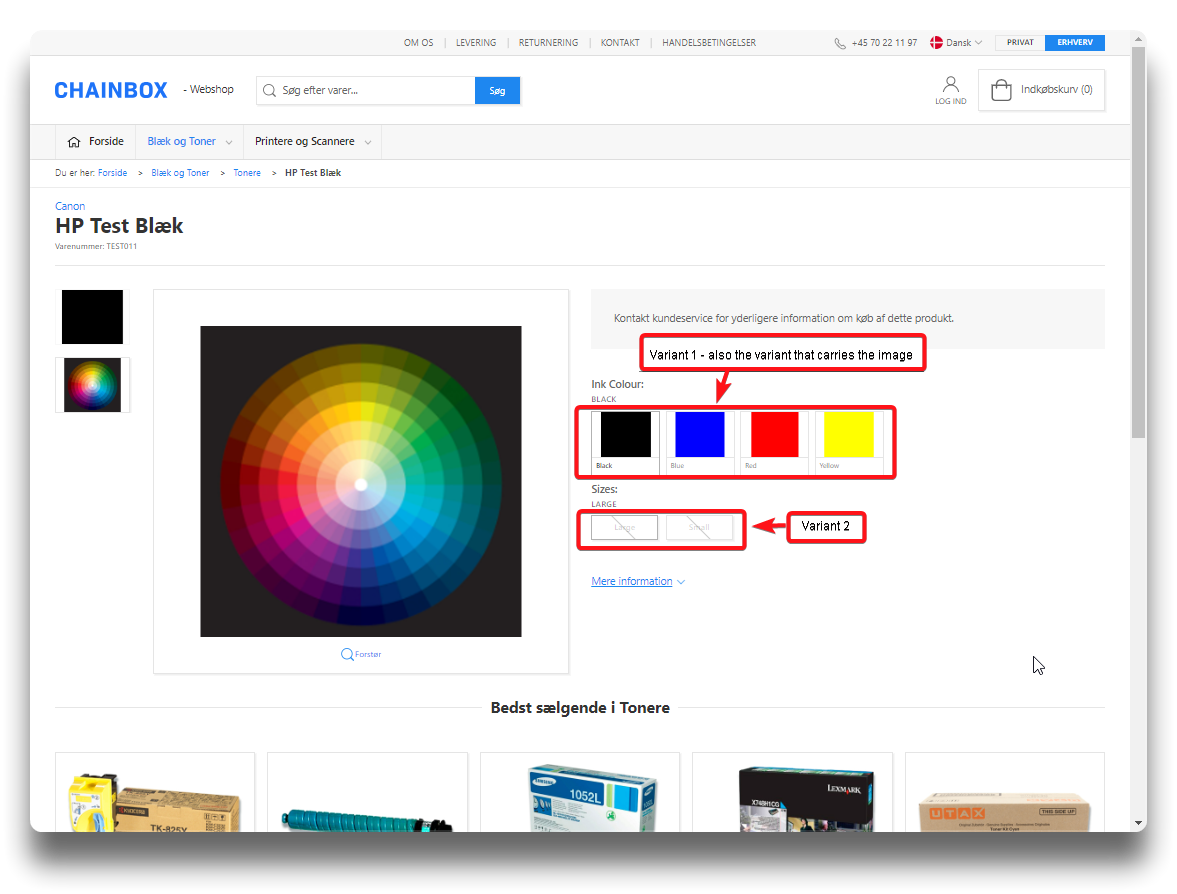Click the search magnifier icon in search box
The height and width of the screenshot is (894, 1177).
(269, 91)
